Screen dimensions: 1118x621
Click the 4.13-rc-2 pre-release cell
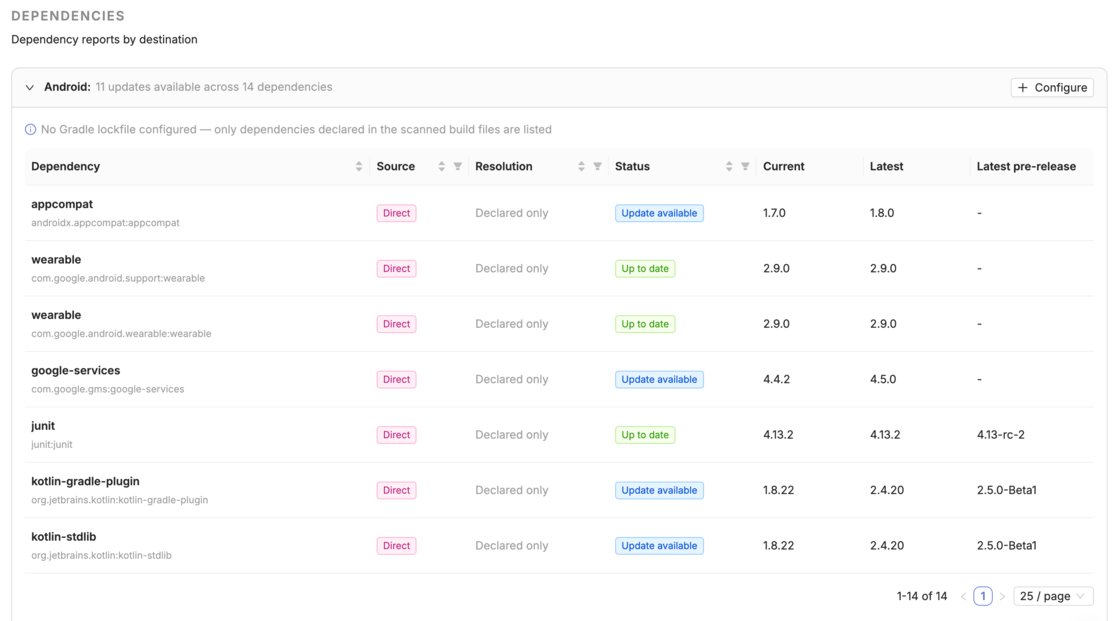pos(1000,435)
